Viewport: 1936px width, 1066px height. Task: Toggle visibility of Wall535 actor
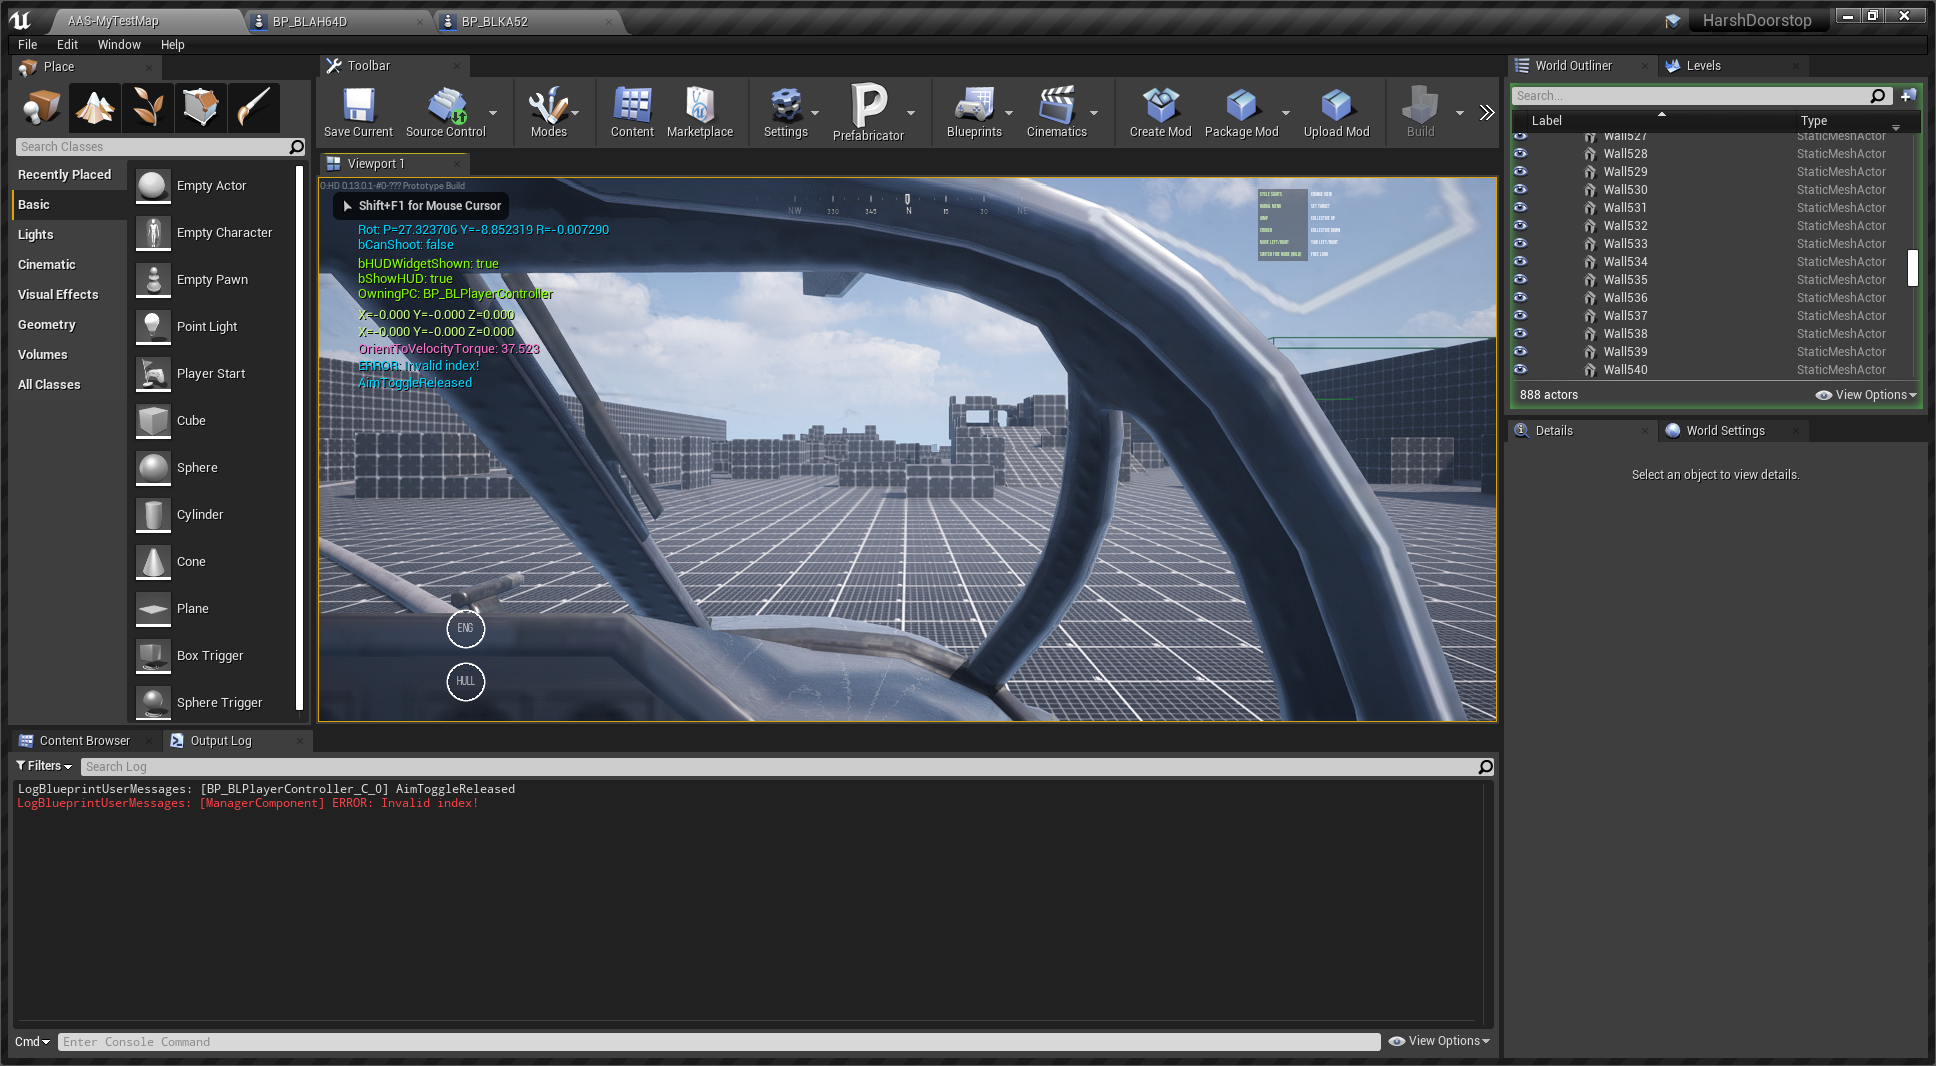1520,280
